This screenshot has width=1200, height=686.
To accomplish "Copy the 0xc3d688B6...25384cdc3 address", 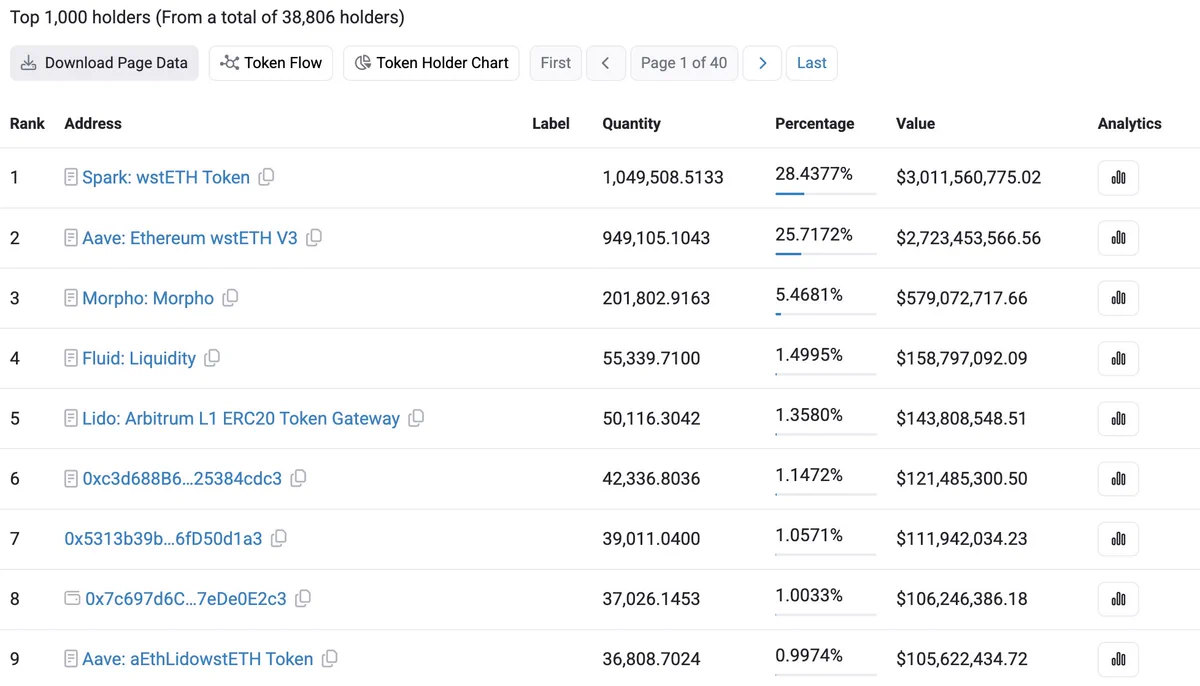I will tap(298, 478).
